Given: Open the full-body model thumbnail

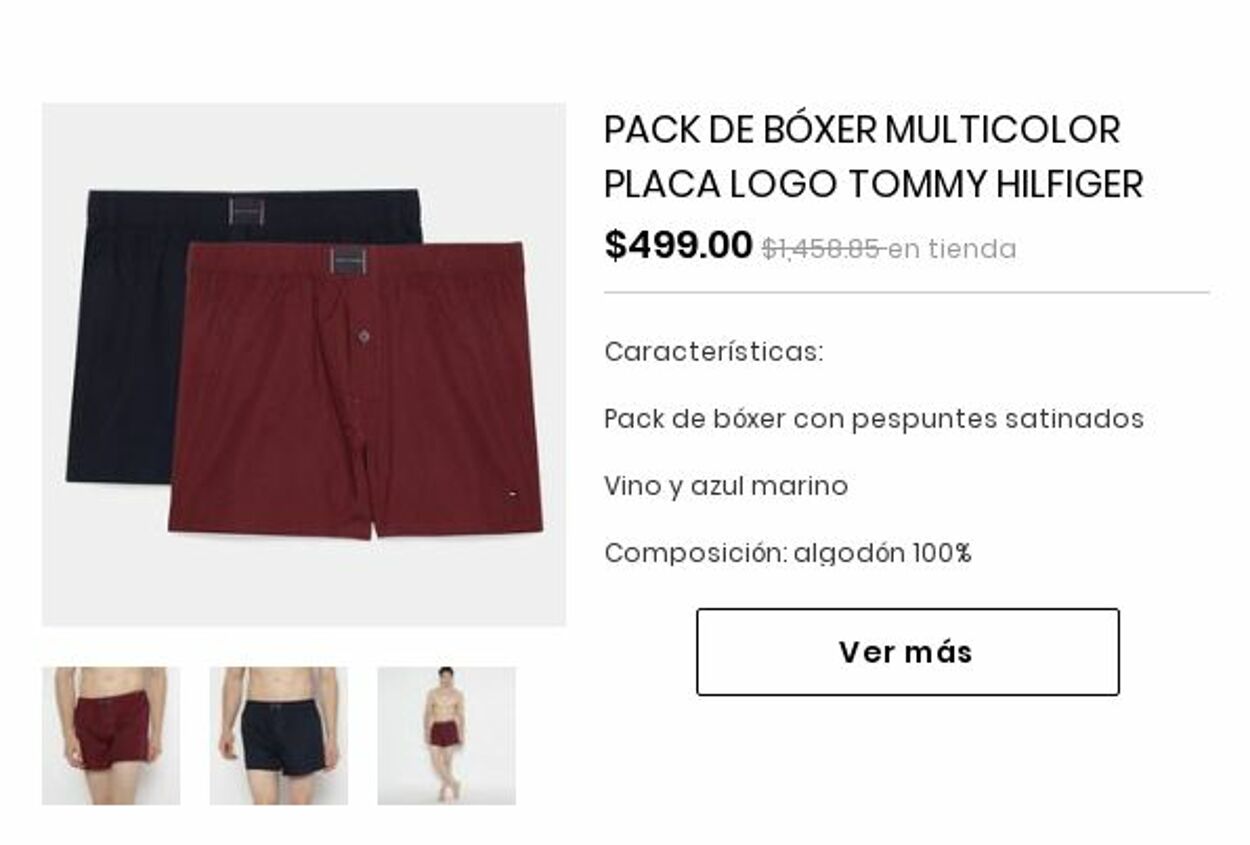Looking at the screenshot, I should point(446,736).
